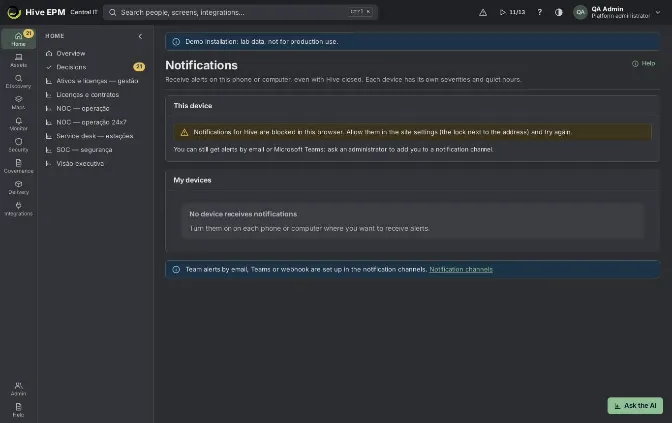Click the warning icon in blocked notifications alert
This screenshot has height=423, width=672.
(184, 132)
